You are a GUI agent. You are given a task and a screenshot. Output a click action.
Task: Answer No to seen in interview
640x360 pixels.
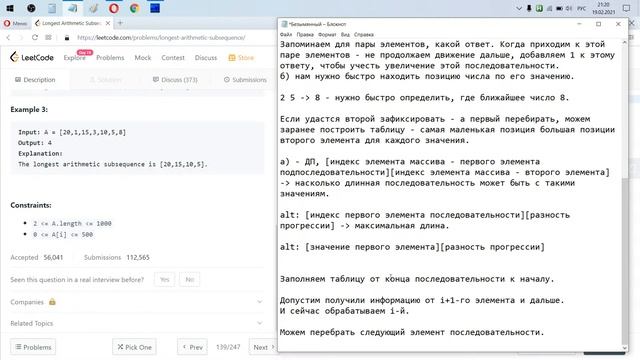click(190, 280)
